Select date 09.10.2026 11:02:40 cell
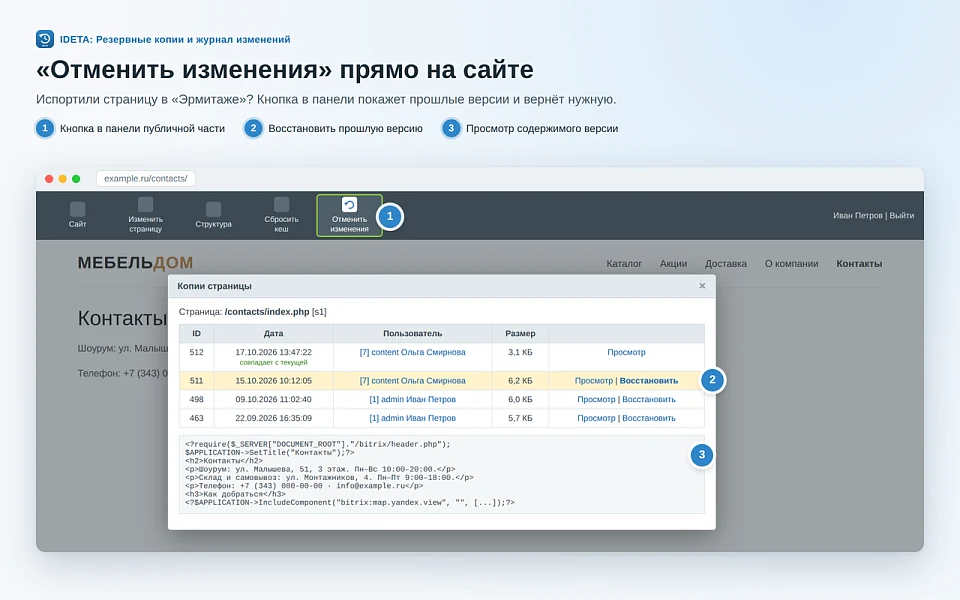 (x=273, y=399)
